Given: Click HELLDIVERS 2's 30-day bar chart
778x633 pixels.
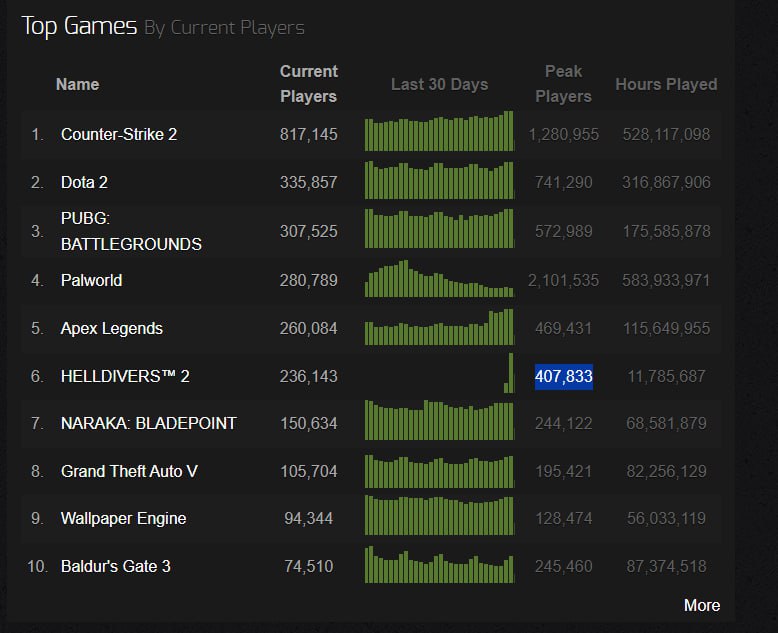Looking at the screenshot, I should point(508,374).
